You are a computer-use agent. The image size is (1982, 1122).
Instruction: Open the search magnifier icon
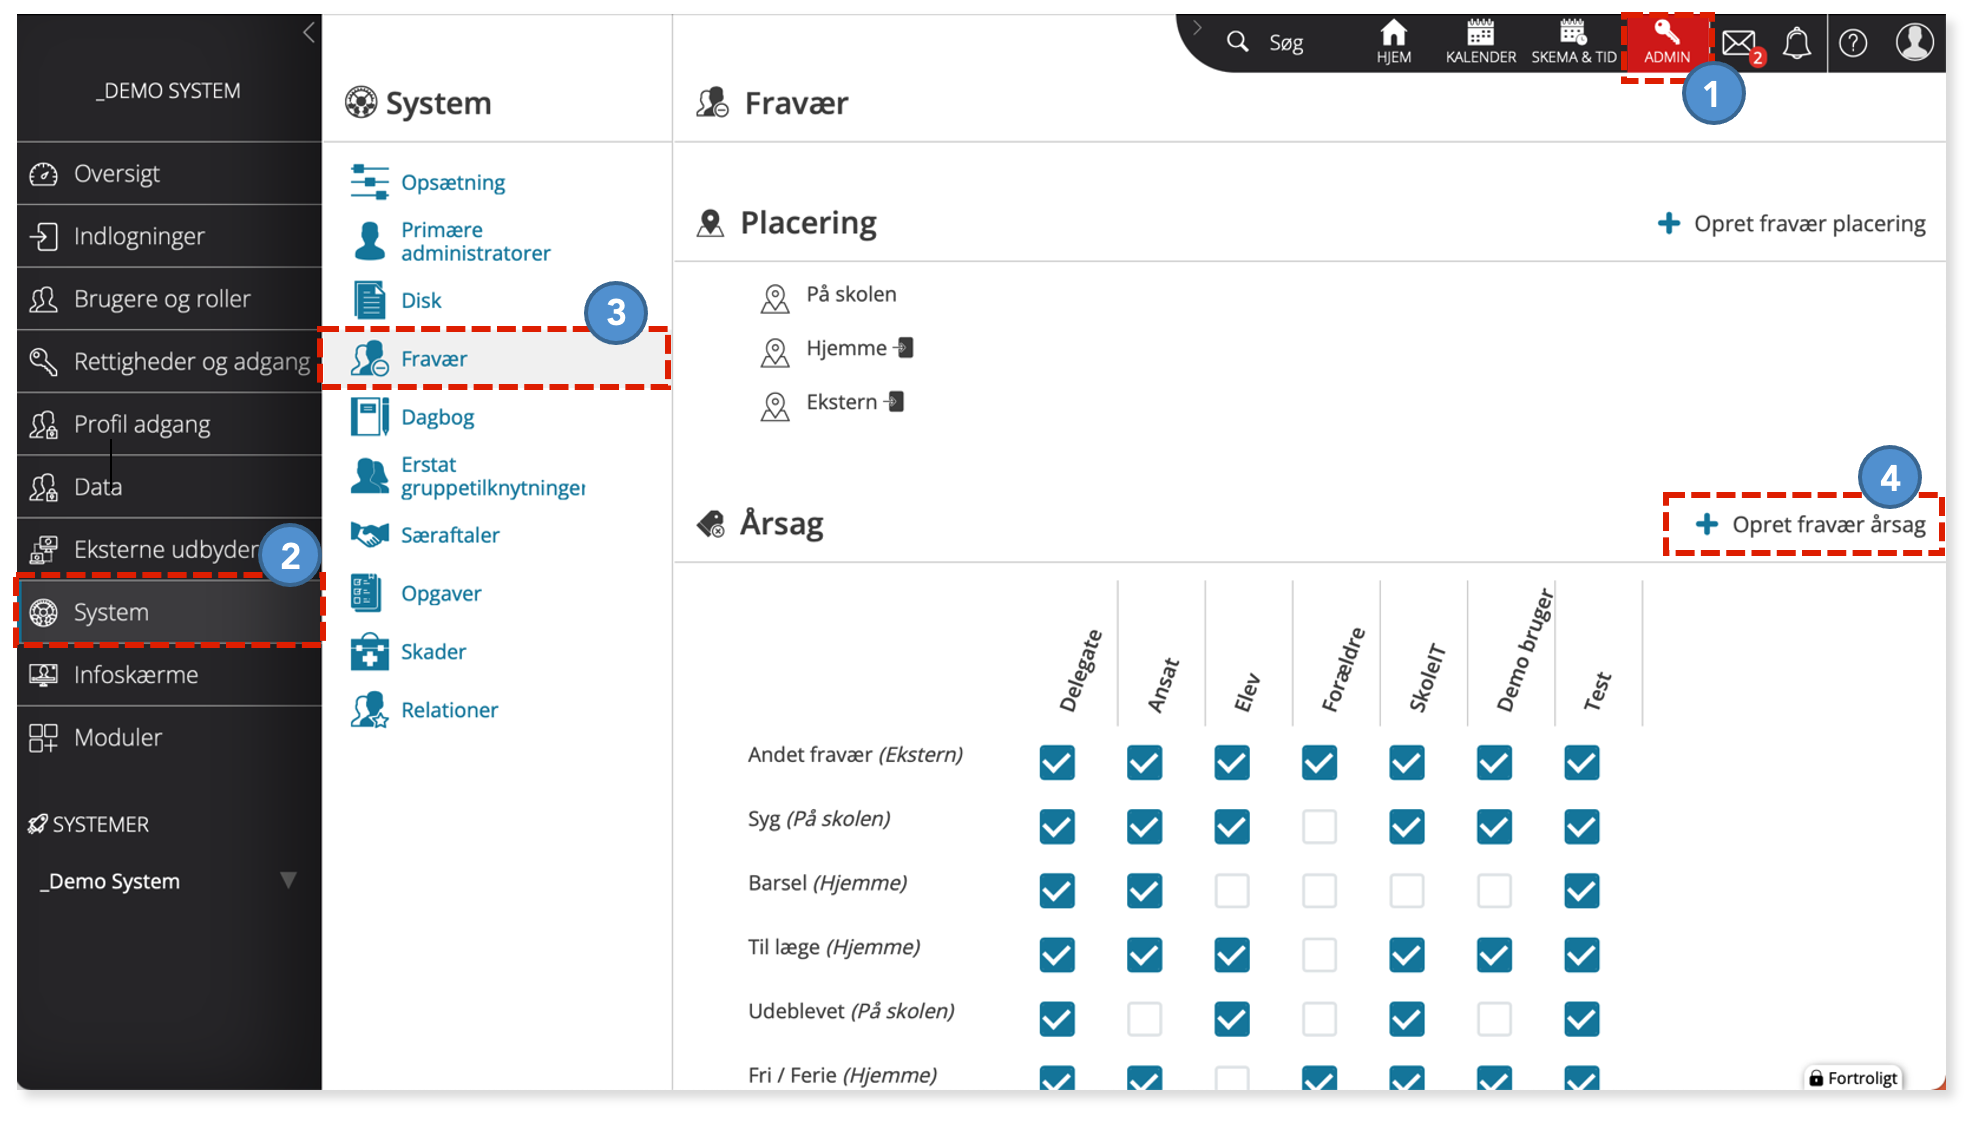coord(1237,42)
